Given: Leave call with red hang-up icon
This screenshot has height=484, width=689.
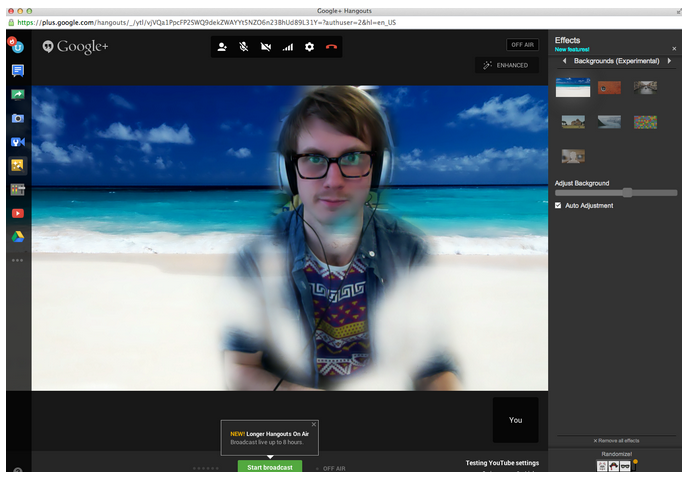Looking at the screenshot, I should coord(331,47).
